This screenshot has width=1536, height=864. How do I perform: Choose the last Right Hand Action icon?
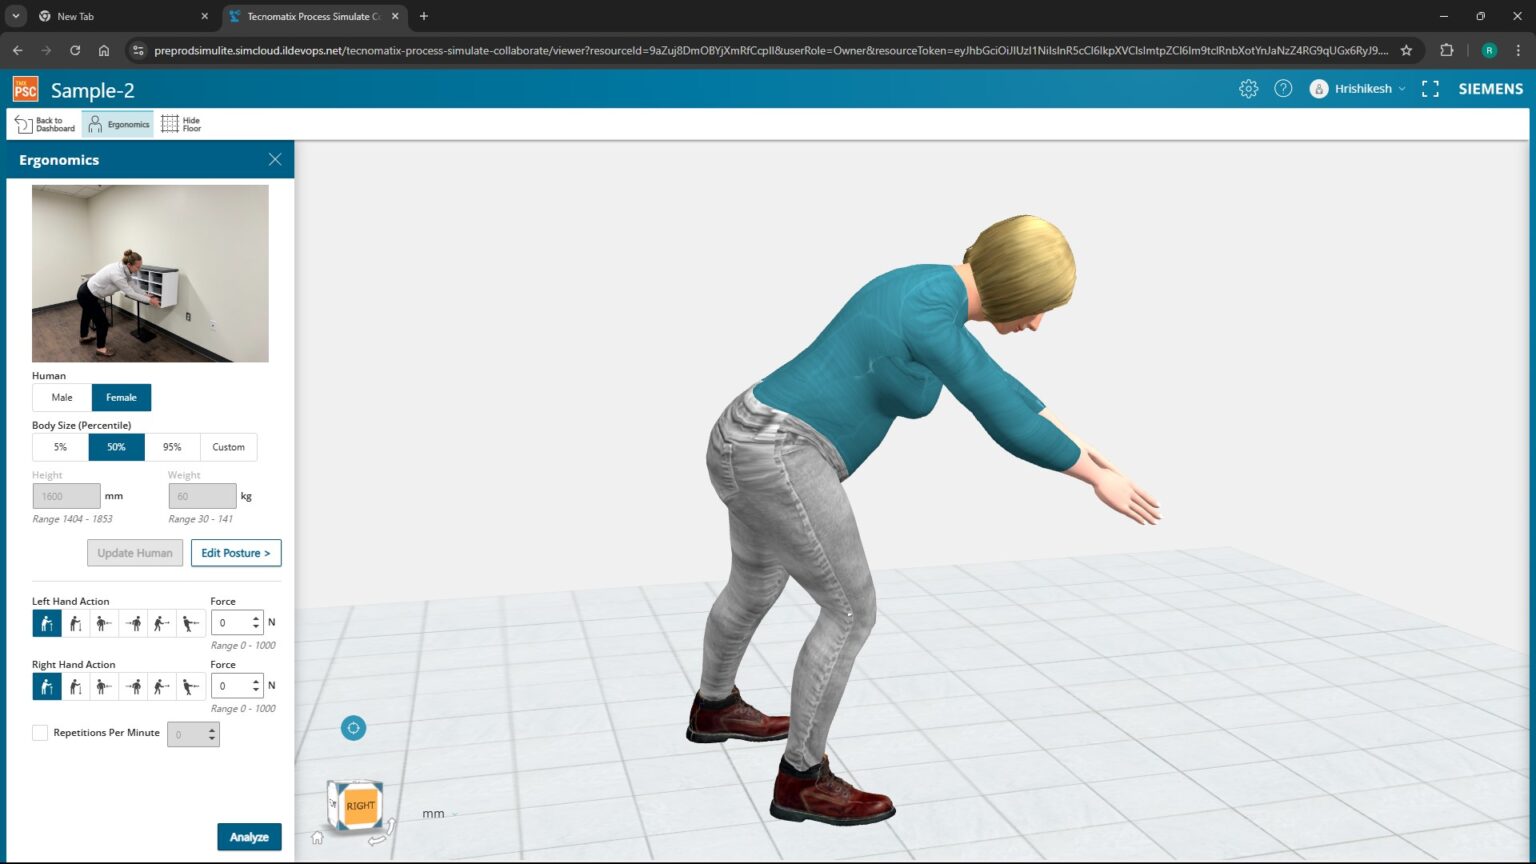coord(190,686)
